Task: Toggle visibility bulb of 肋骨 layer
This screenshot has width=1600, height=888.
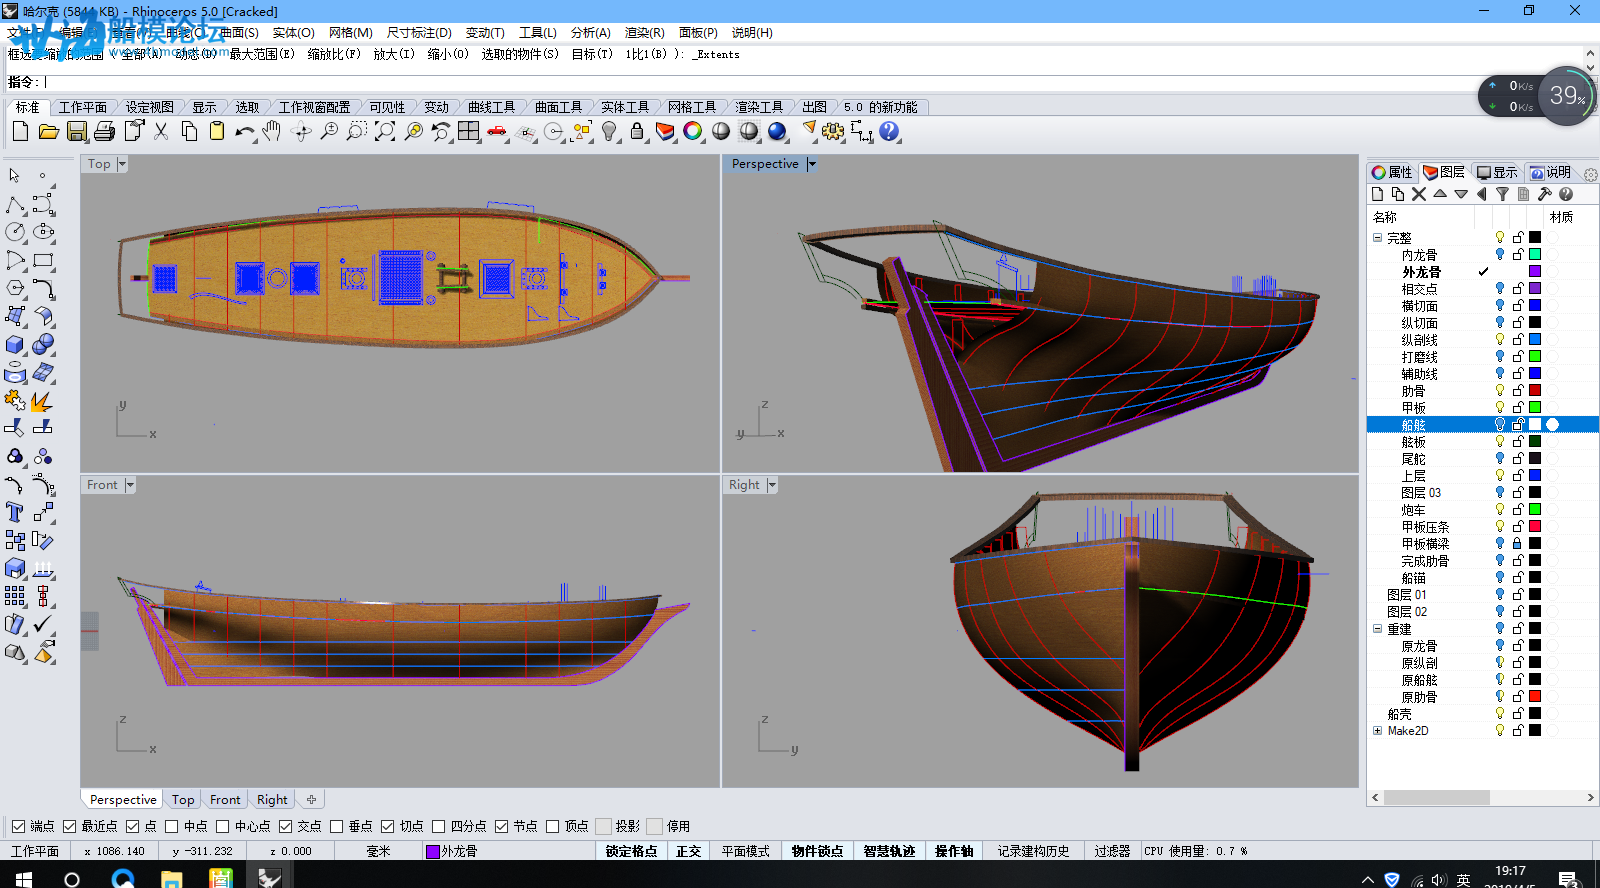Action: [x=1499, y=390]
